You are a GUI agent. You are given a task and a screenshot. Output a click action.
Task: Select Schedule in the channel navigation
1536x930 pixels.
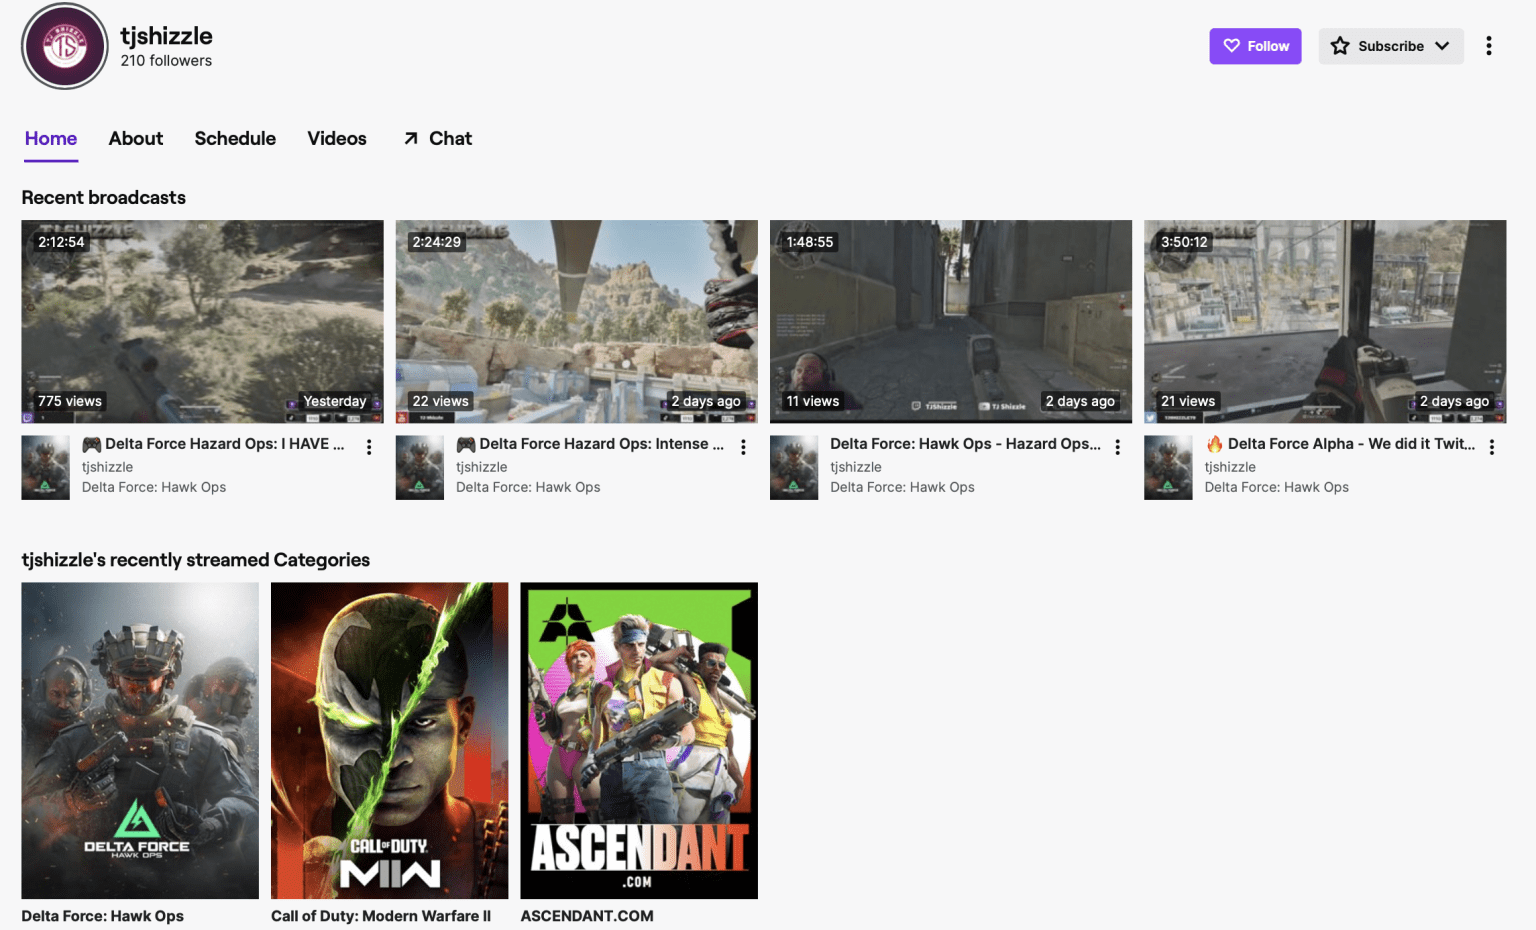(x=235, y=138)
